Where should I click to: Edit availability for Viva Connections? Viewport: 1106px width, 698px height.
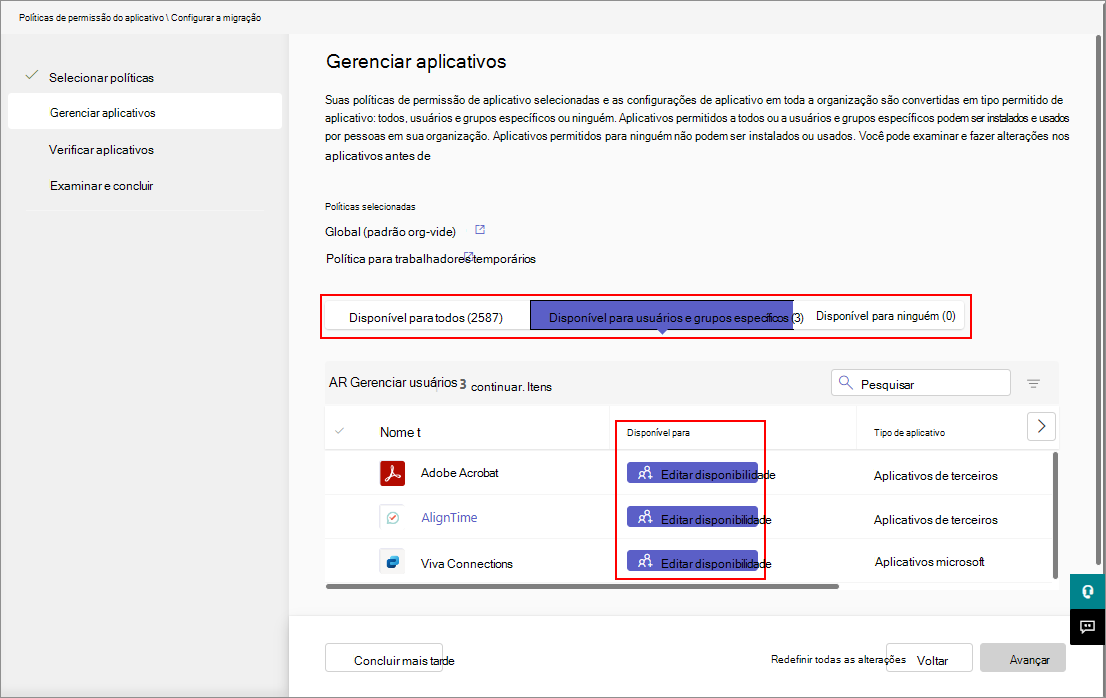(x=692, y=561)
